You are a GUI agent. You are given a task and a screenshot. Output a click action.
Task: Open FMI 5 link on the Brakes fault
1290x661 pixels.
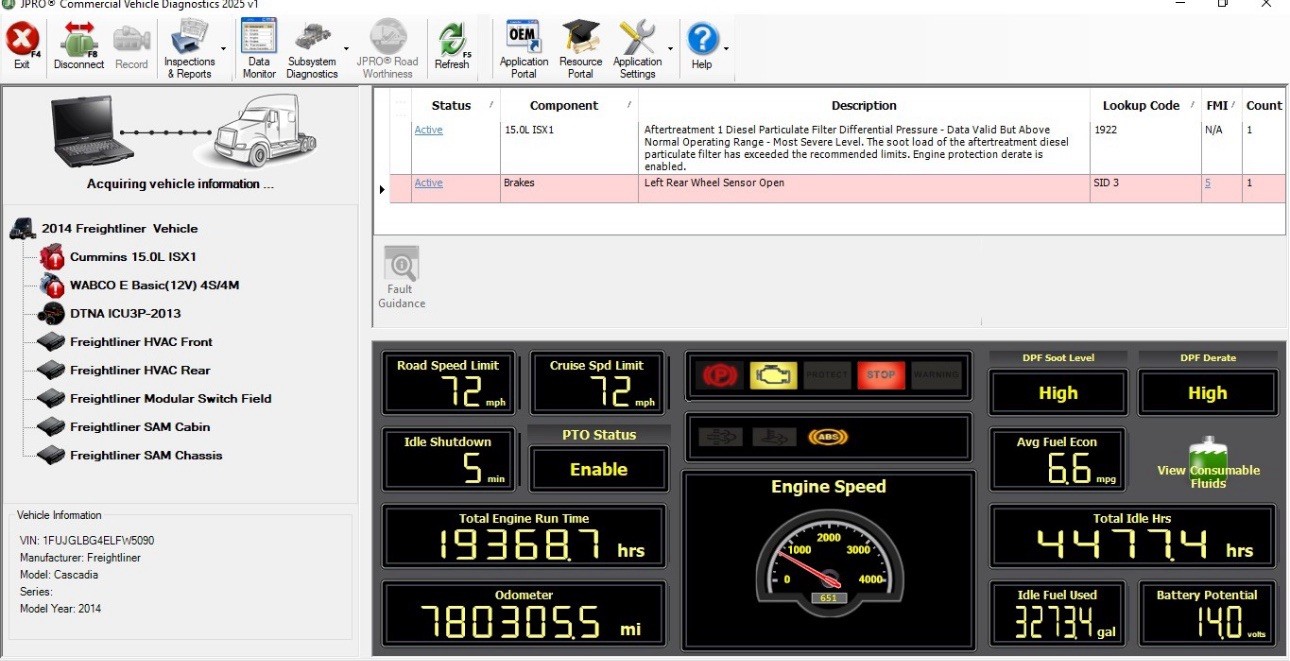[x=1208, y=183]
